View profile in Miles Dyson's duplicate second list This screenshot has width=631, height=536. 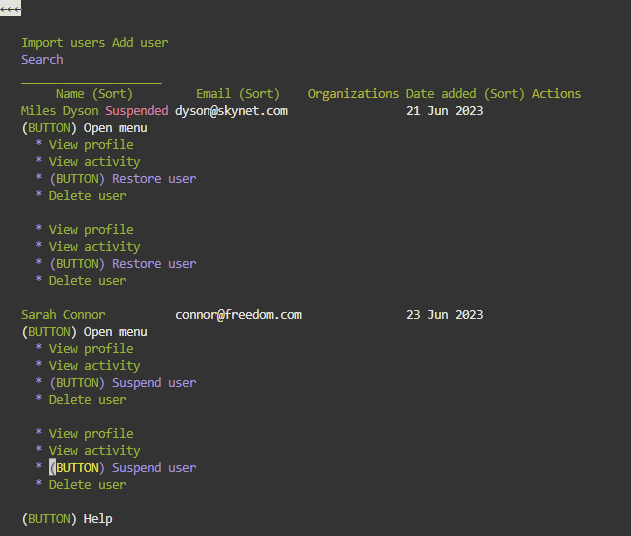click(x=91, y=230)
